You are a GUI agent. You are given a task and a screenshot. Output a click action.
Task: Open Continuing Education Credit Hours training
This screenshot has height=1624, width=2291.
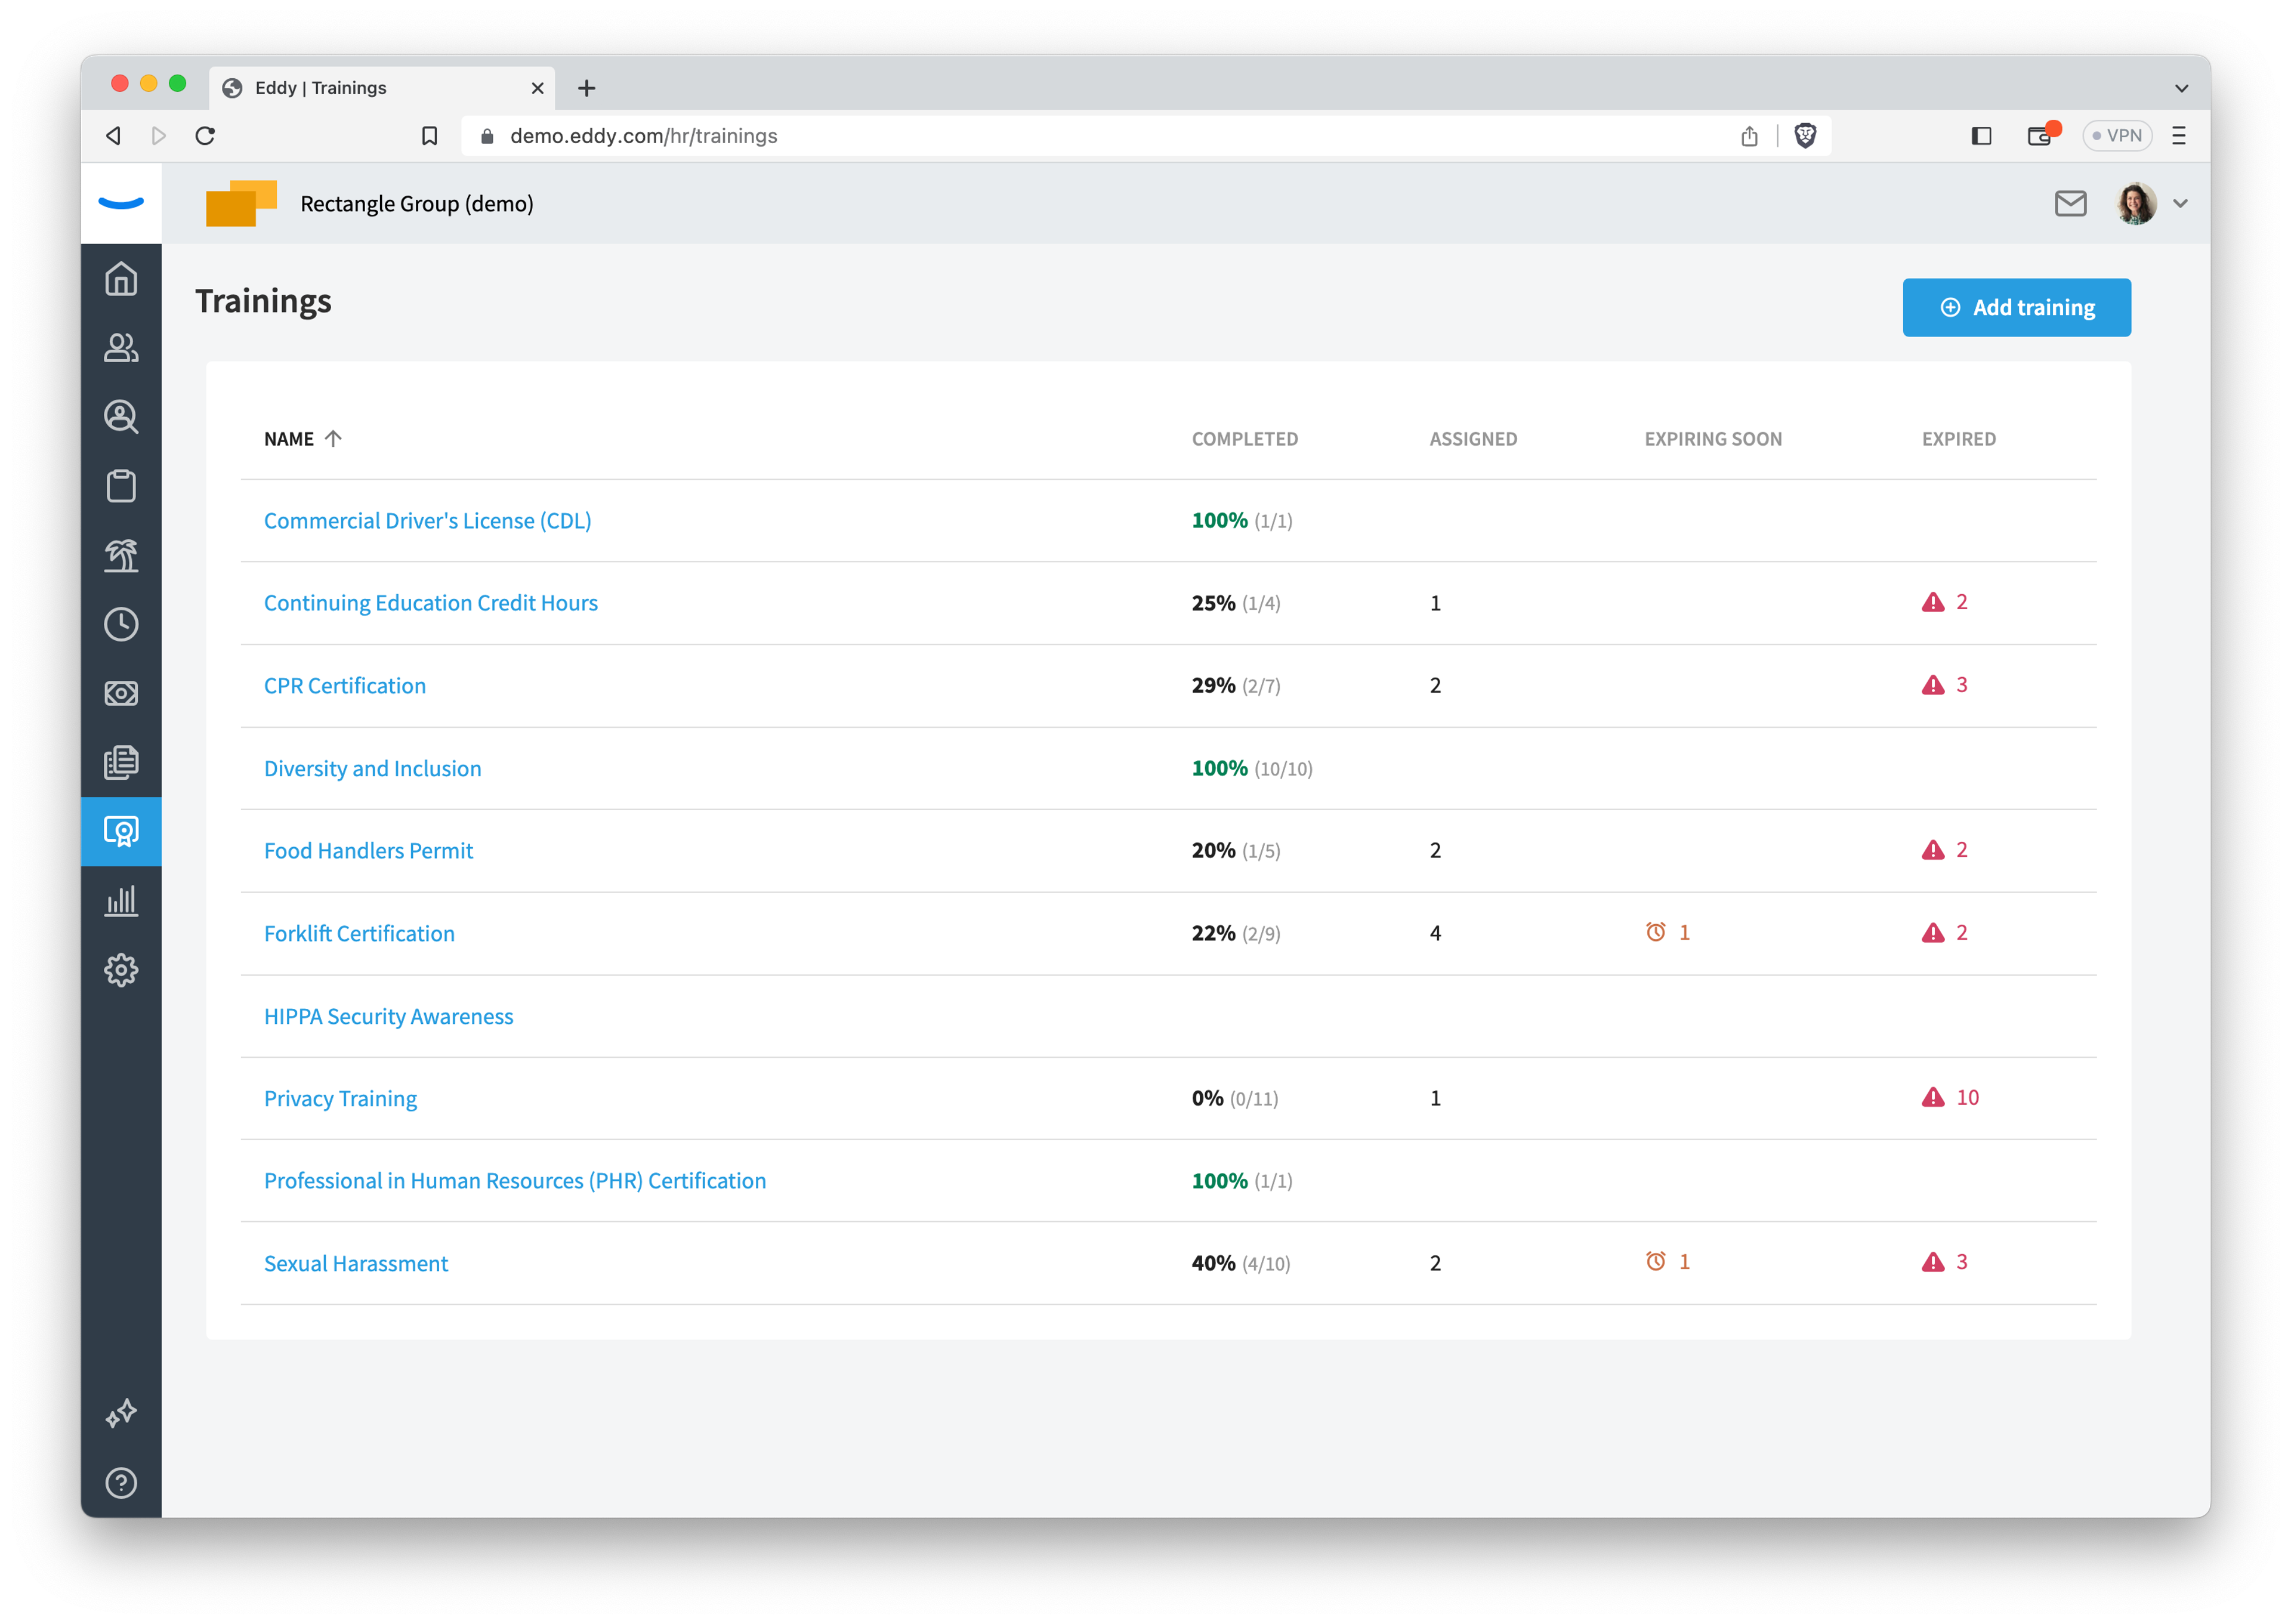click(x=431, y=603)
